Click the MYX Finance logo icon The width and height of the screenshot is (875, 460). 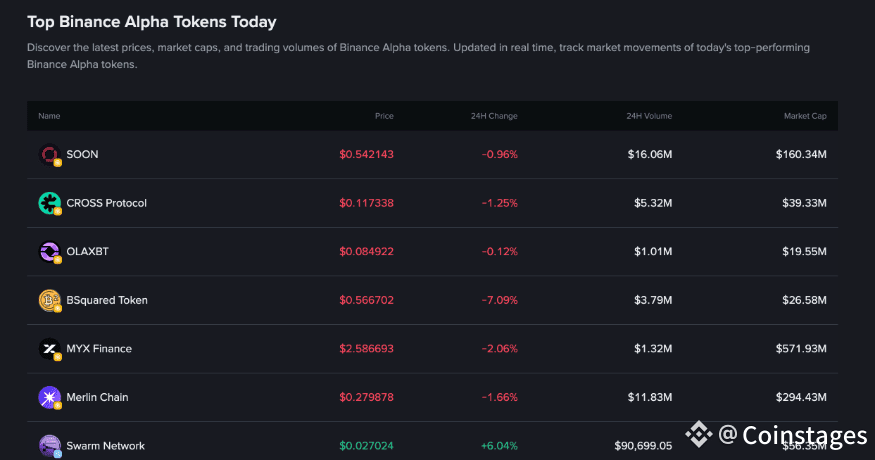(x=49, y=349)
